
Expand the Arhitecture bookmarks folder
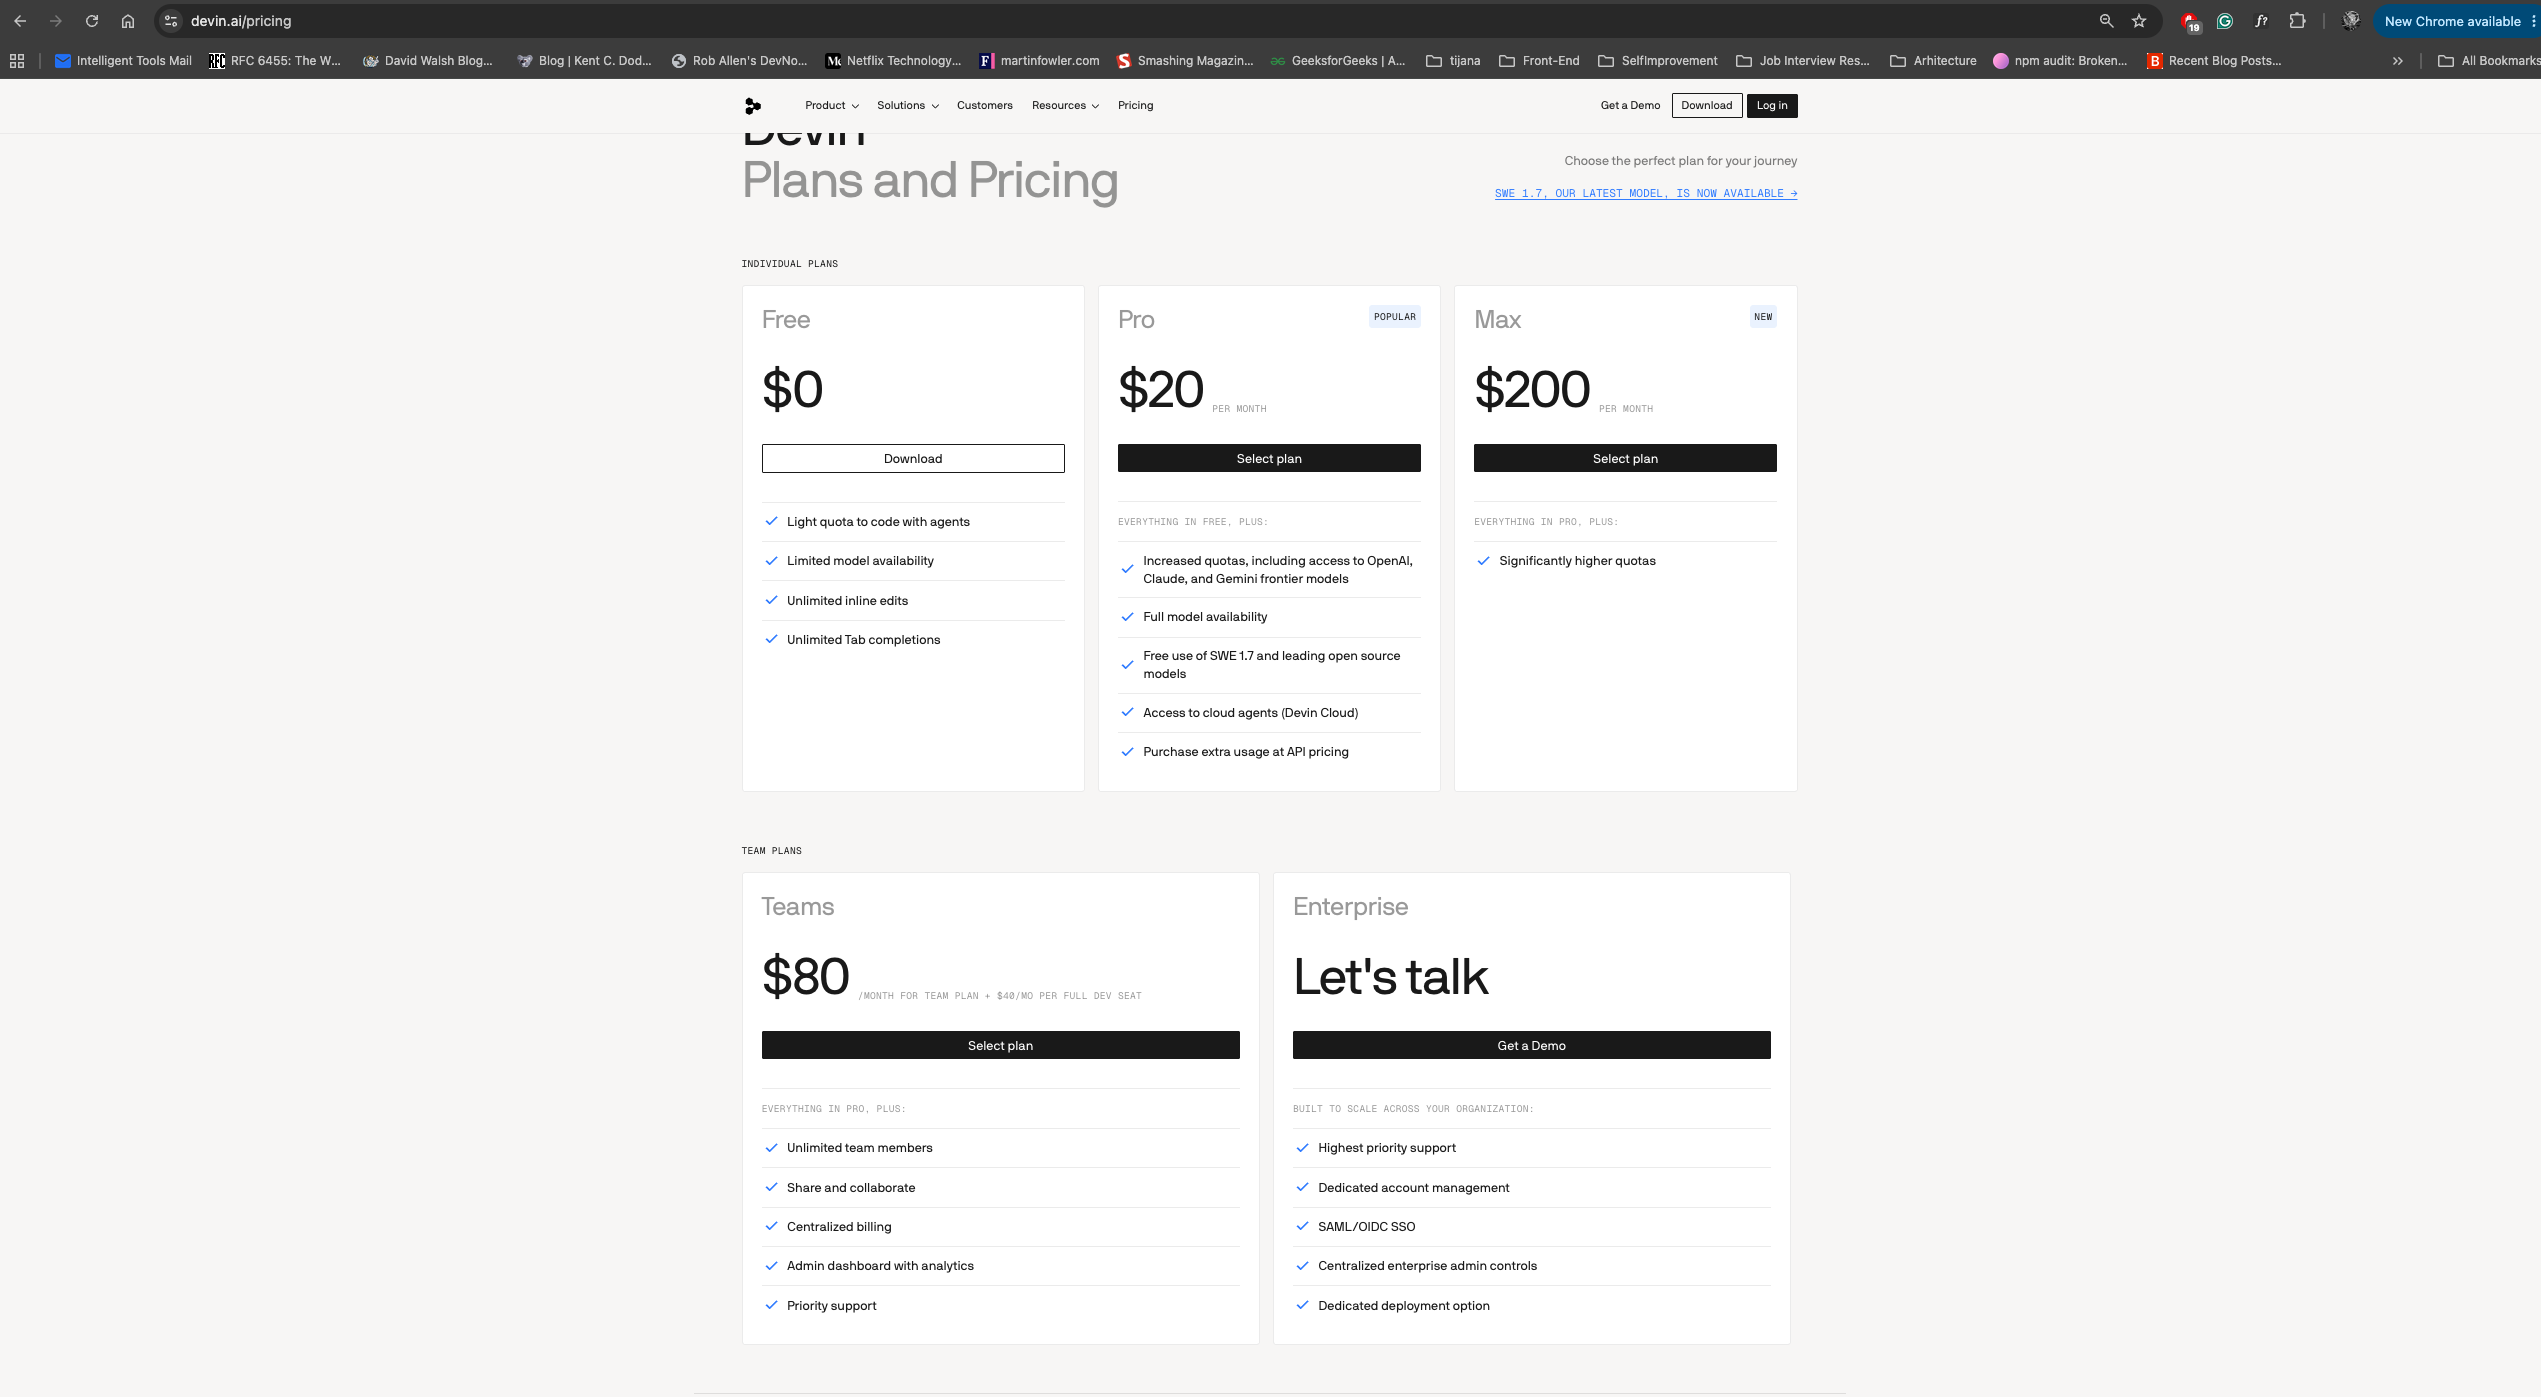click(x=1933, y=61)
